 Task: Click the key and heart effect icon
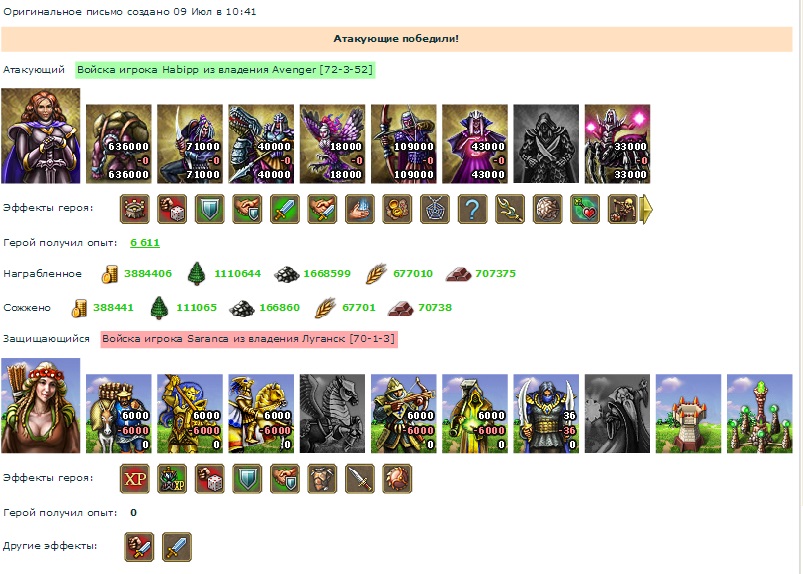(x=585, y=209)
